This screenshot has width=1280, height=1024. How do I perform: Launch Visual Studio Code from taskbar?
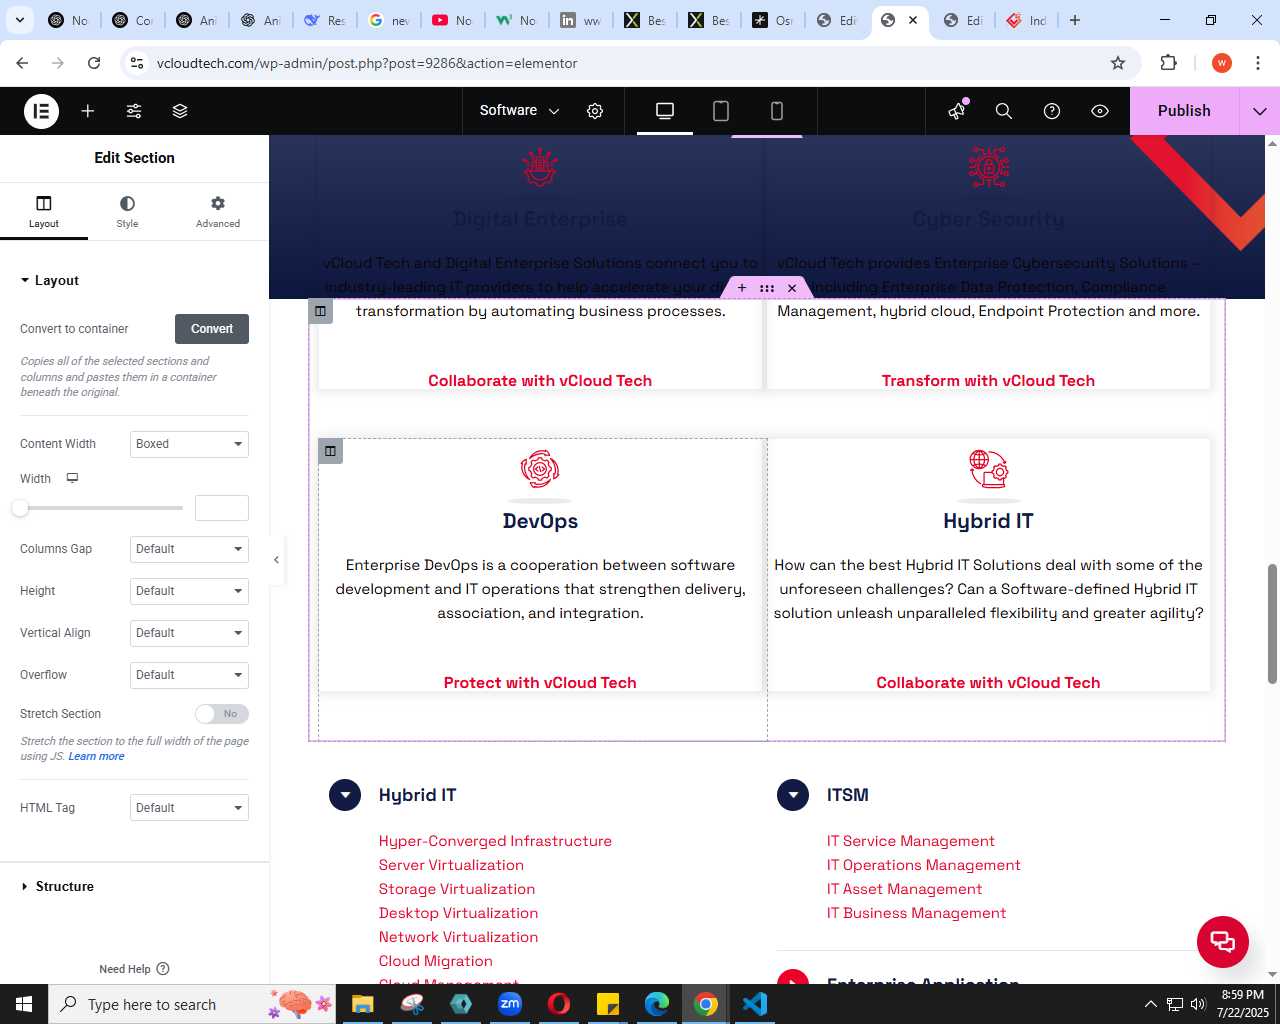(x=755, y=1004)
